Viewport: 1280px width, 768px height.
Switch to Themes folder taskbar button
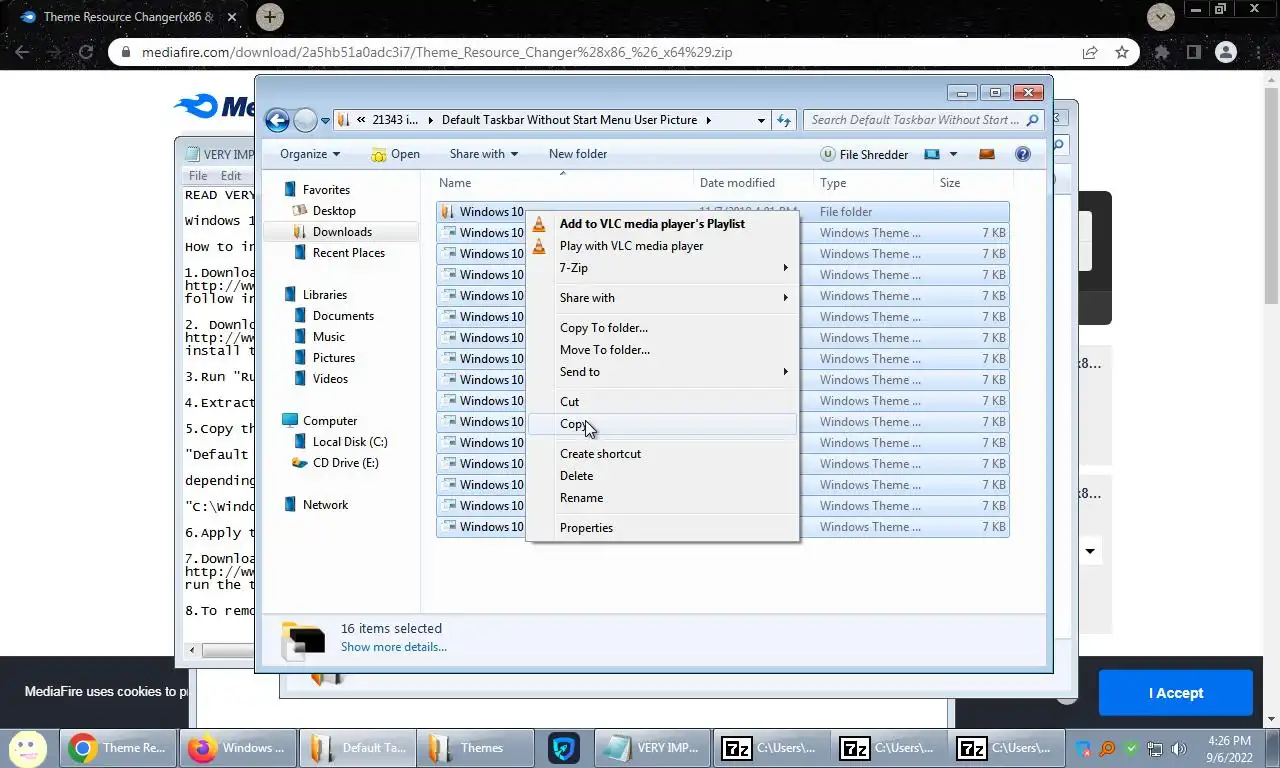473,748
